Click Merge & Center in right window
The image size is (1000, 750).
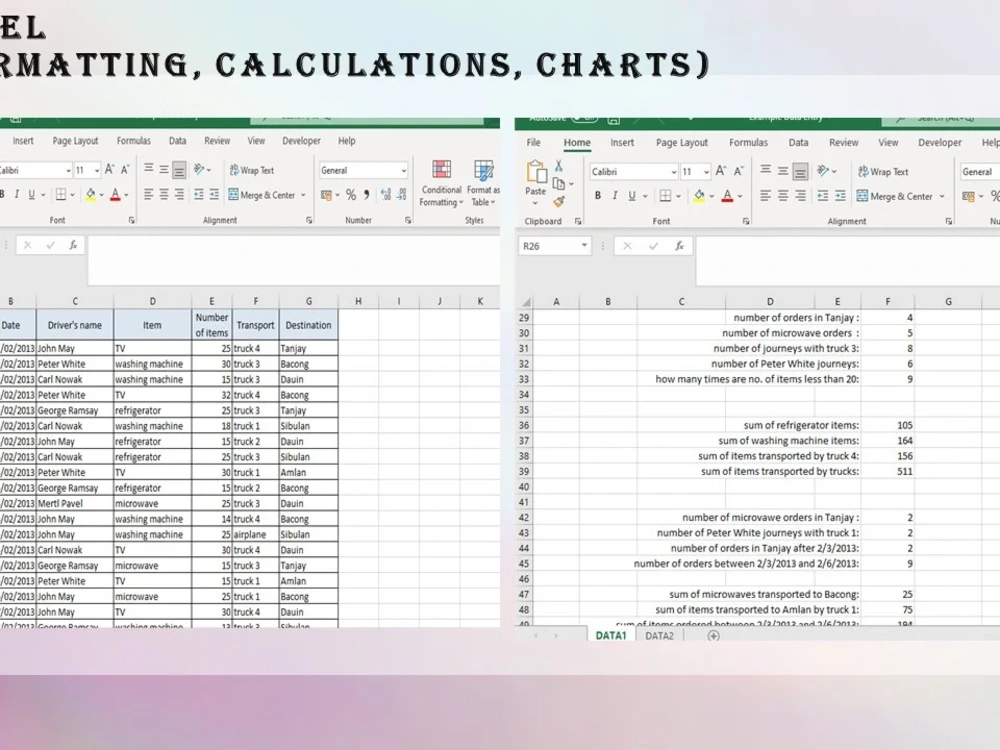coord(895,196)
